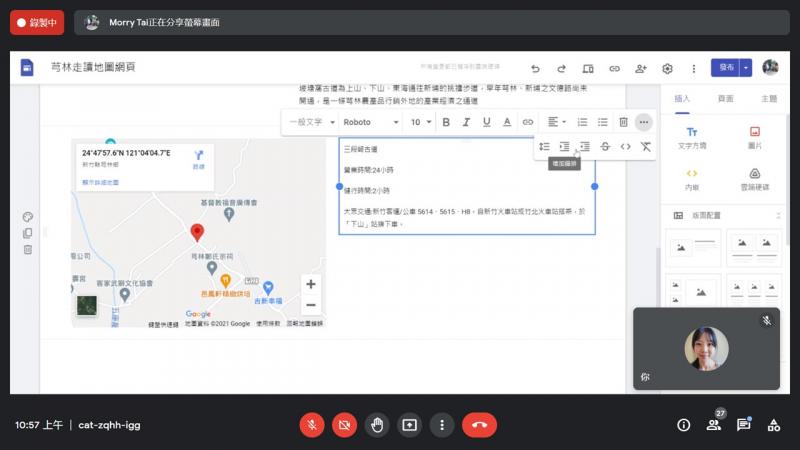Copy the published site link icon
Image resolution: width=800 pixels, height=450 pixels.
(614, 68)
